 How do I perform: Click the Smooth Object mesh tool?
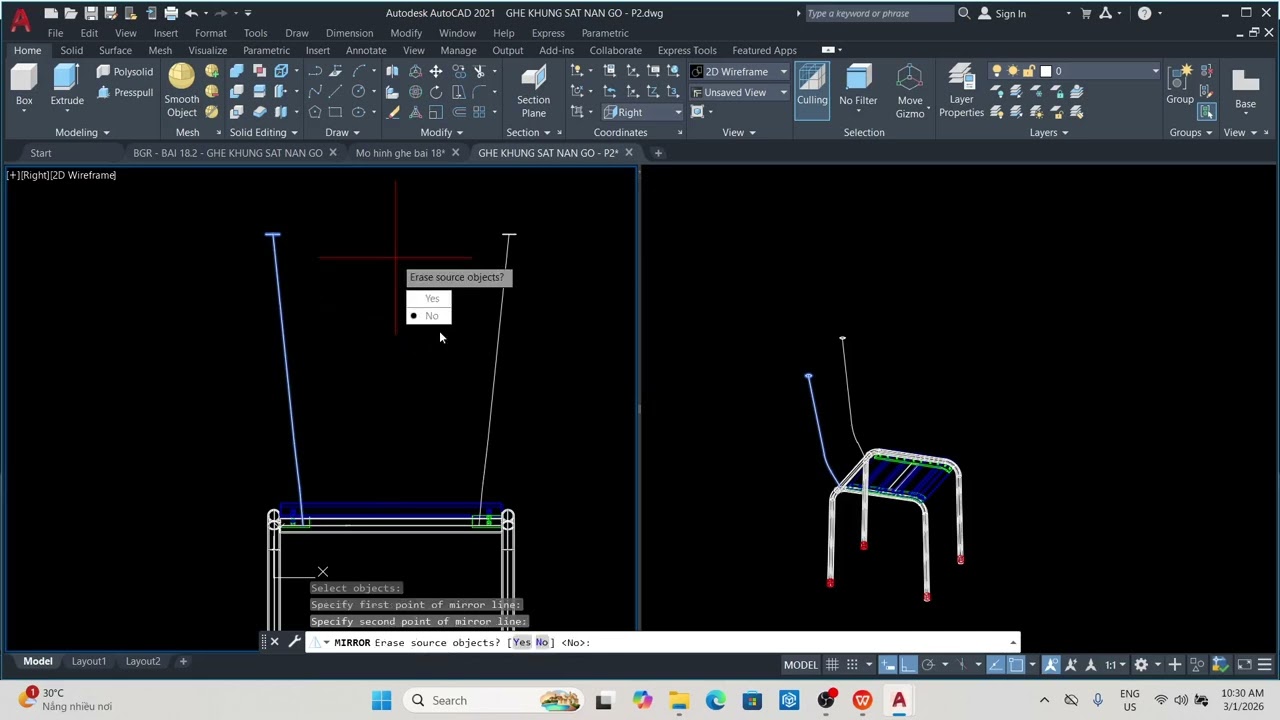tap(182, 90)
